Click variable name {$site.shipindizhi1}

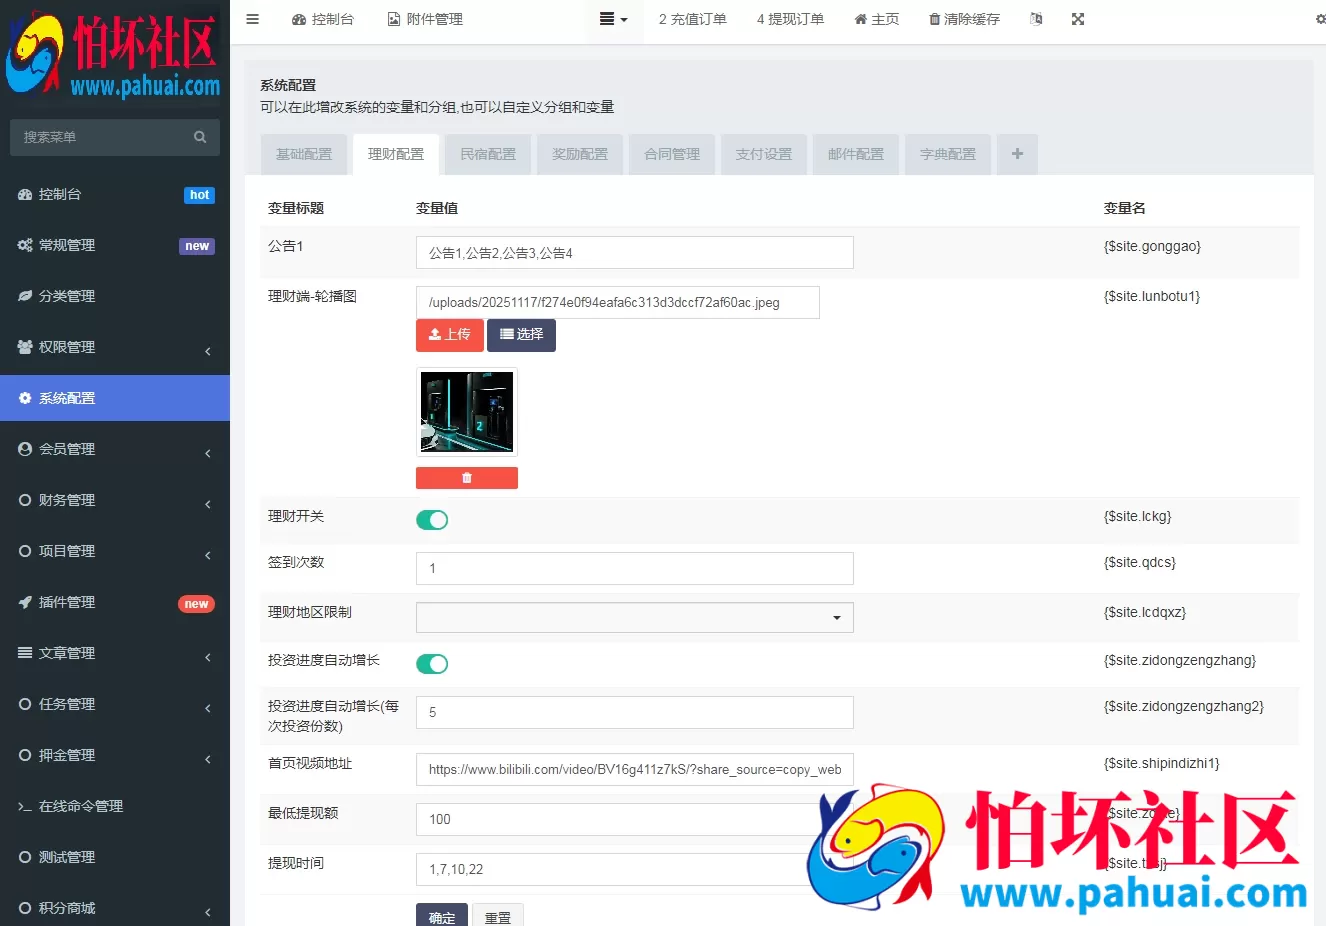click(1162, 763)
